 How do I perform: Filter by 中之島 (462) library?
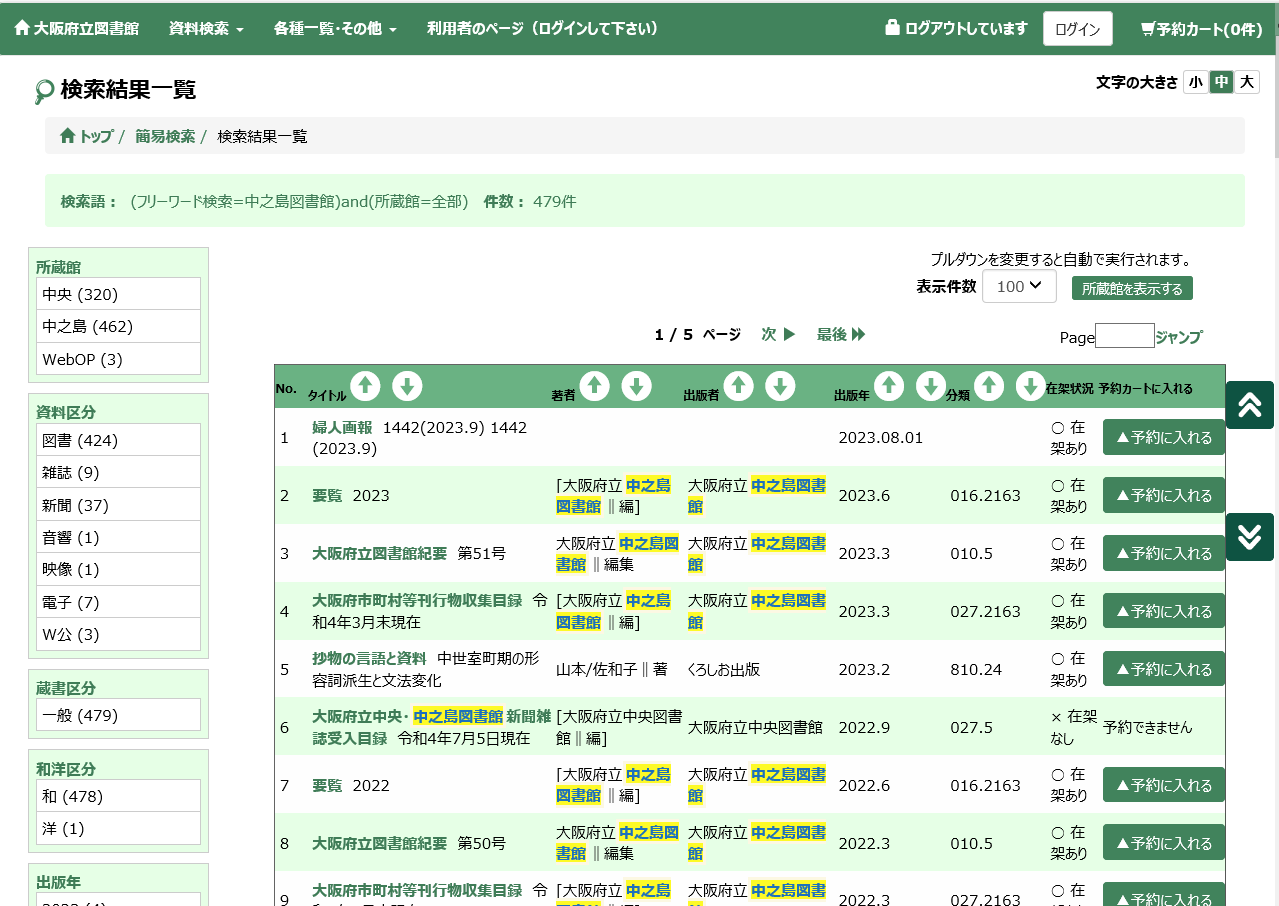pos(119,326)
